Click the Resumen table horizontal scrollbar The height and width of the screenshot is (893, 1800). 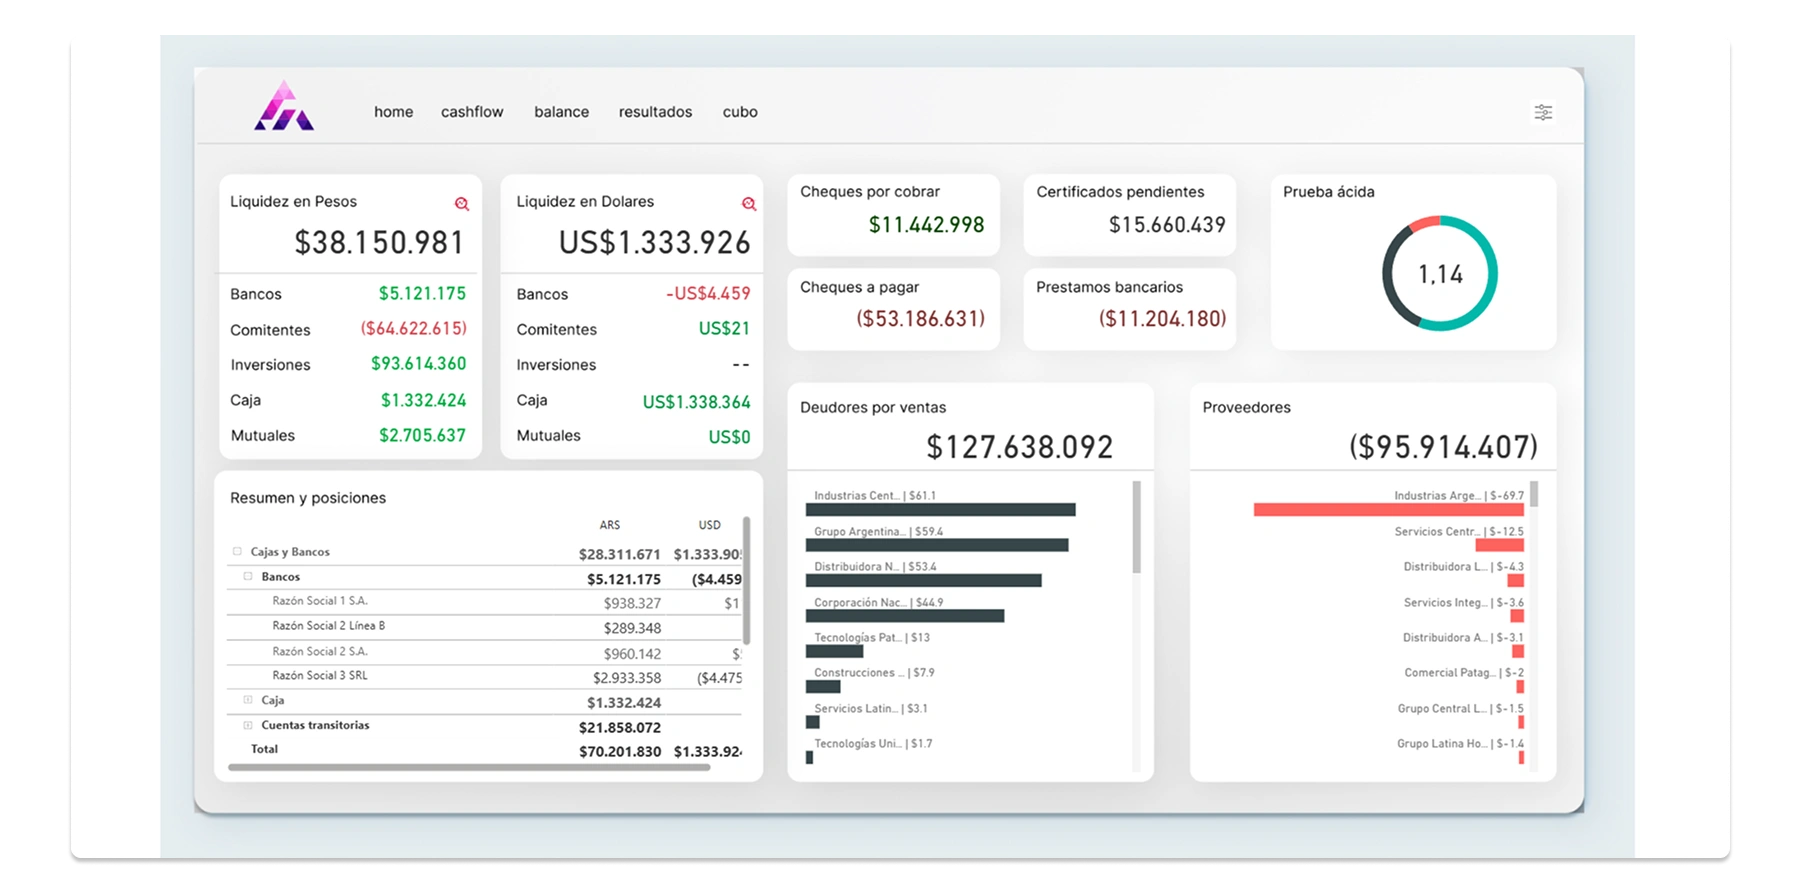(469, 768)
